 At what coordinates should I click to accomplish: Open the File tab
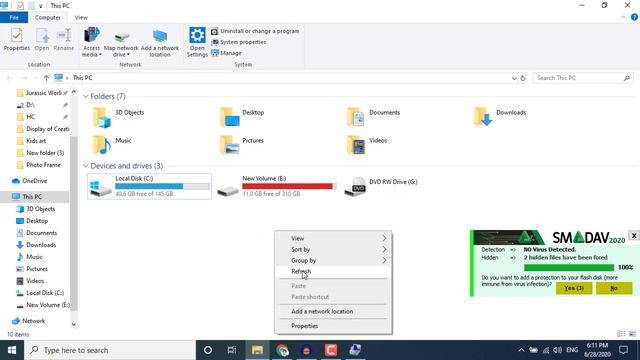14,18
